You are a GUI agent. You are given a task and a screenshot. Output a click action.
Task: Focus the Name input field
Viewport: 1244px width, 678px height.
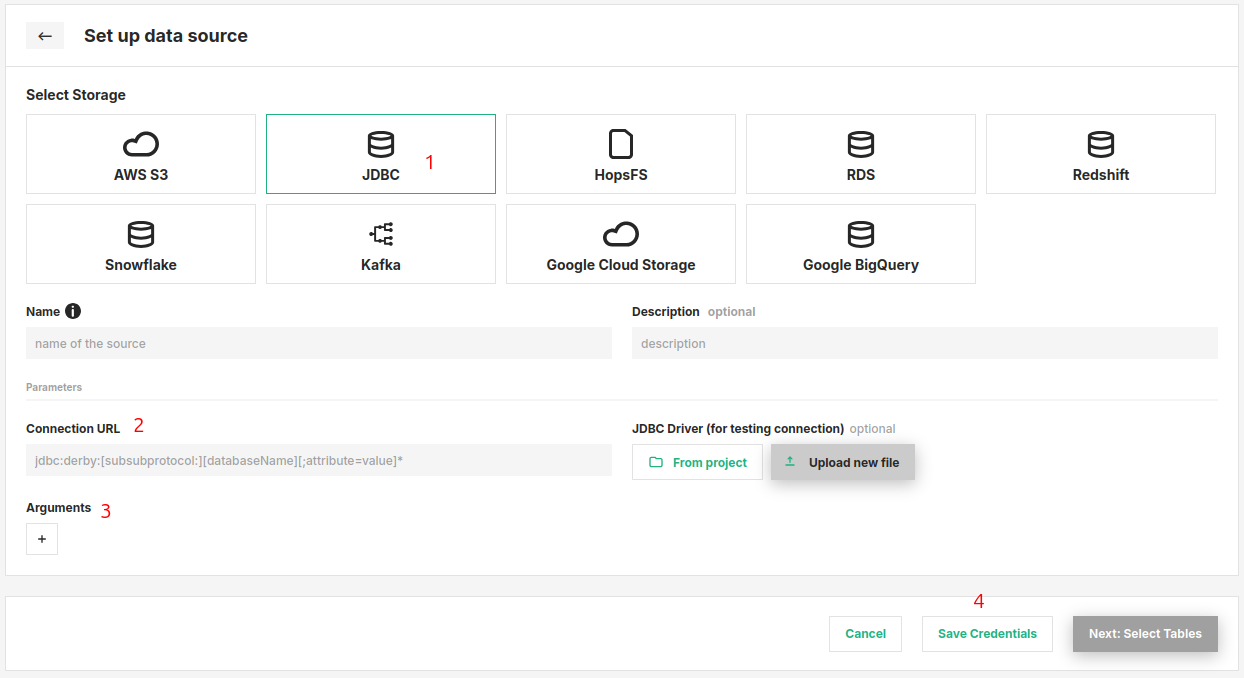(x=318, y=343)
